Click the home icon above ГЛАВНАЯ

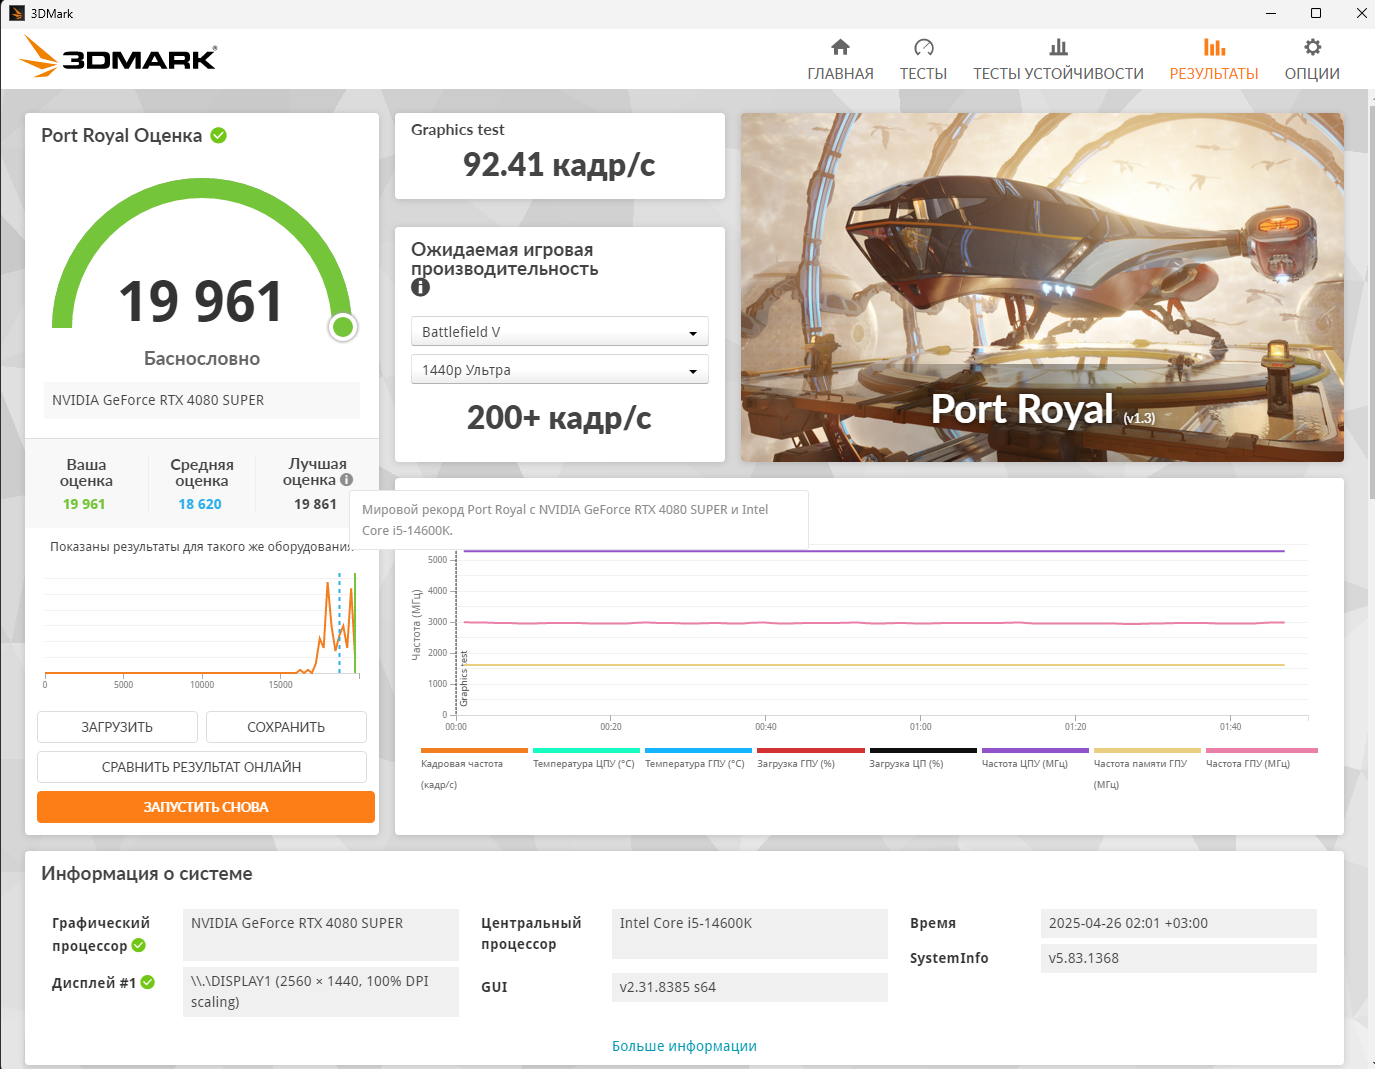click(x=840, y=47)
